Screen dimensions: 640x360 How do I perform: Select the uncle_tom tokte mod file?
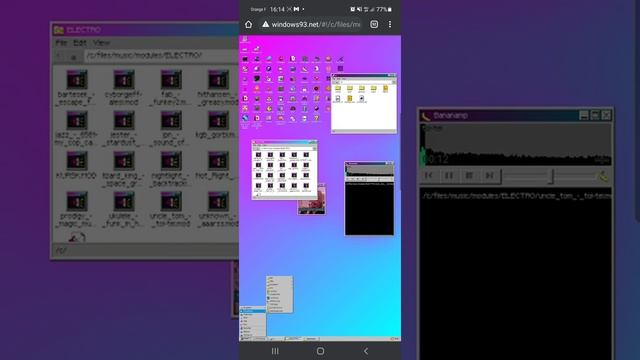171,209
